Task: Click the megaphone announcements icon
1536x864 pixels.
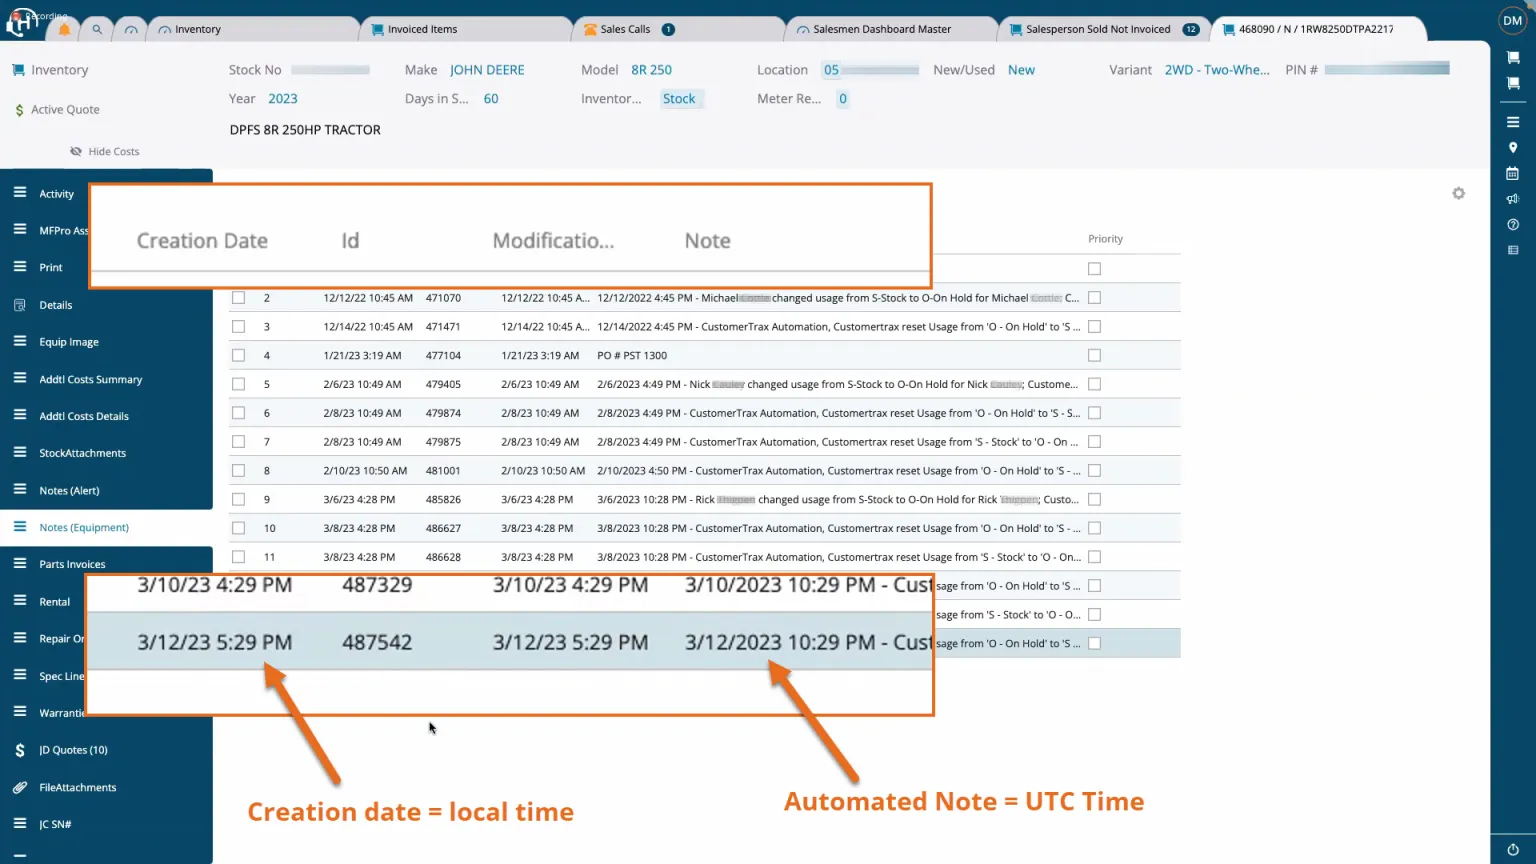Action: click(1512, 199)
